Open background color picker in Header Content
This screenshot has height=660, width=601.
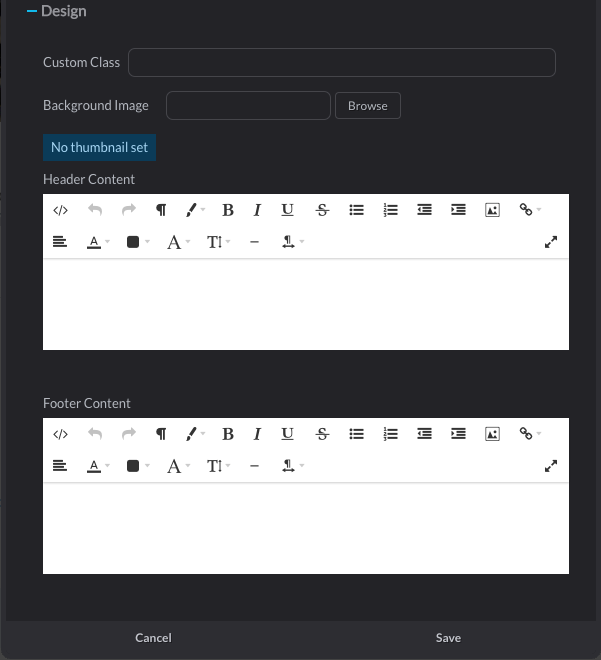point(138,242)
